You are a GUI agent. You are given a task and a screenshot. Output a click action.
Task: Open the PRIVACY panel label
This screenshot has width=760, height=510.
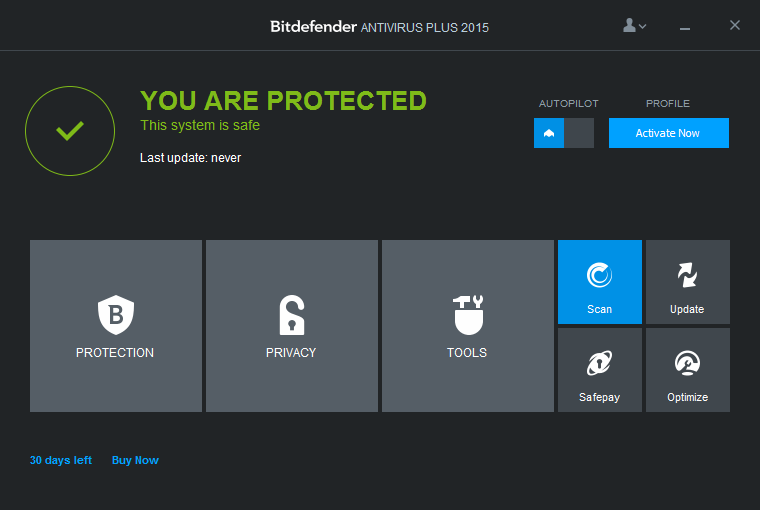tap(291, 352)
